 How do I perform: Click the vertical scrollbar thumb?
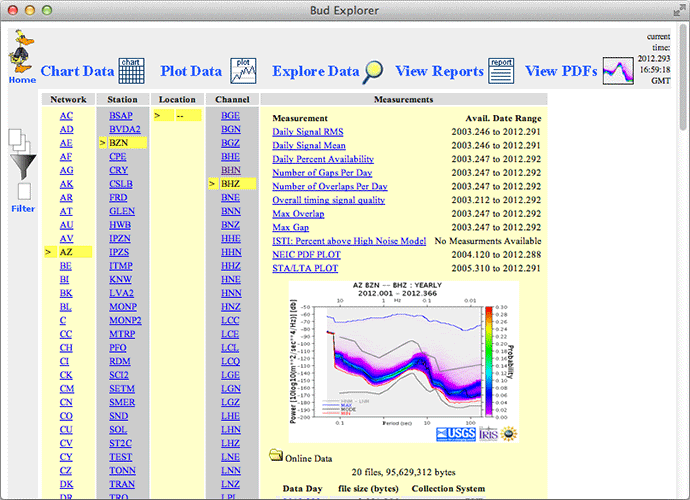[x=683, y=76]
